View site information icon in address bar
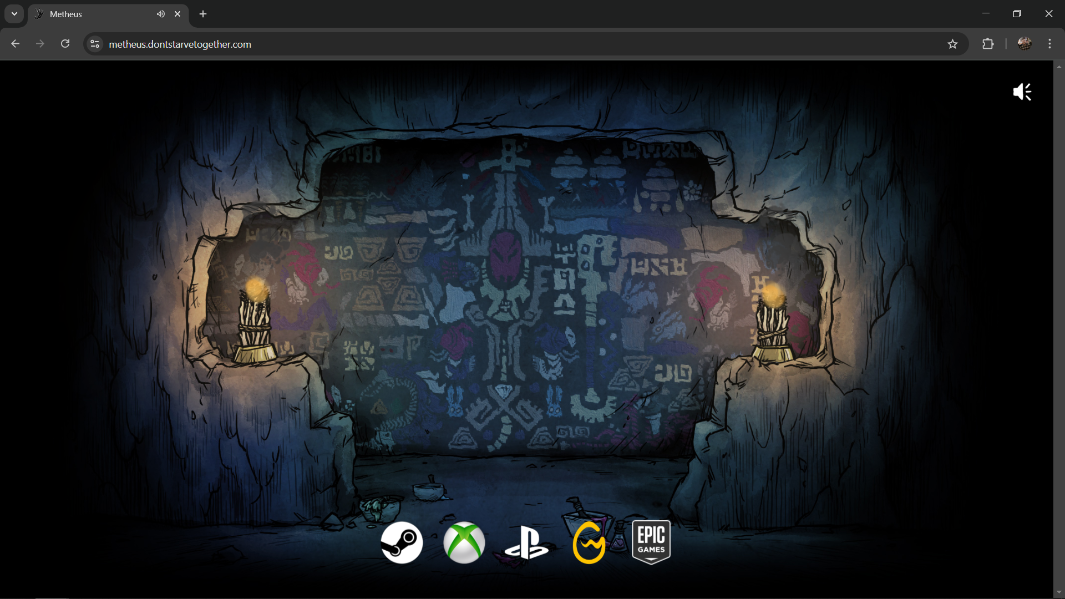This screenshot has height=599, width=1065. click(x=95, y=44)
